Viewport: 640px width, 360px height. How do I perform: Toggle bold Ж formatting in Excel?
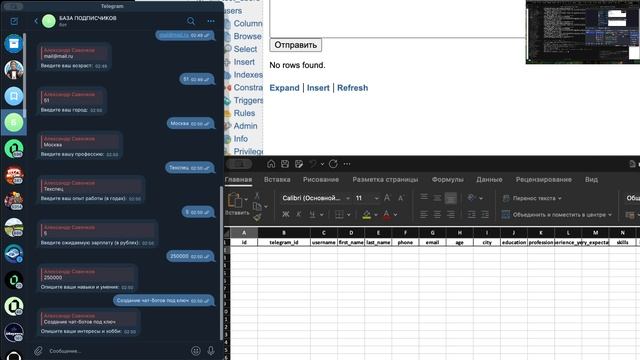286,214
